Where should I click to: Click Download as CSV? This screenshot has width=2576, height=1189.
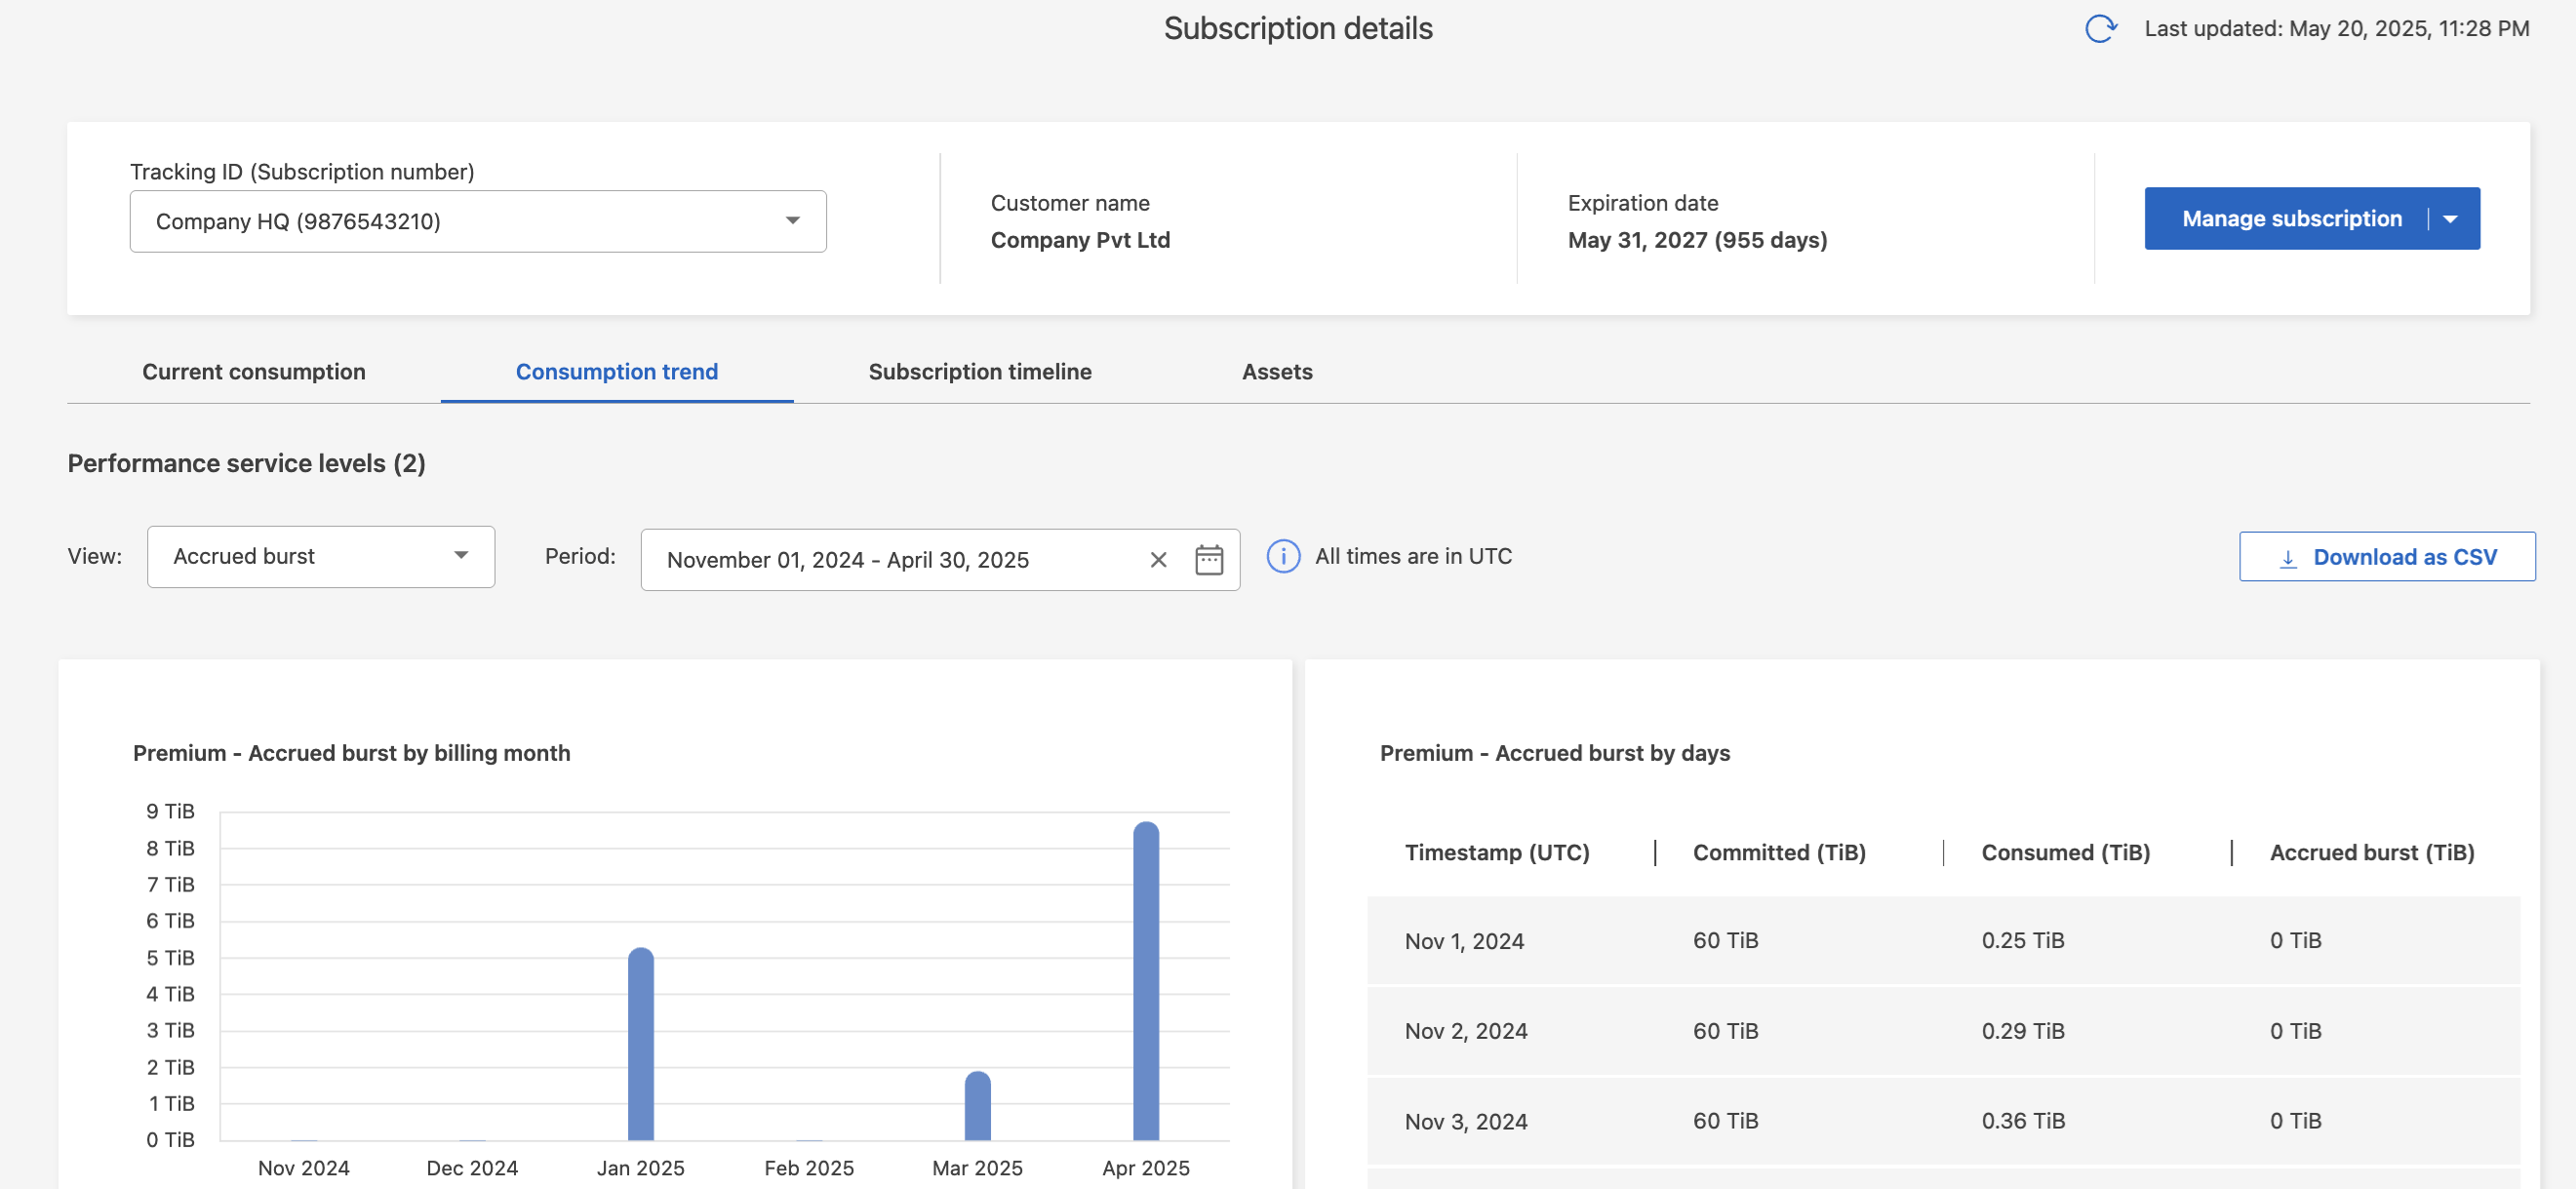pyautogui.click(x=2403, y=557)
